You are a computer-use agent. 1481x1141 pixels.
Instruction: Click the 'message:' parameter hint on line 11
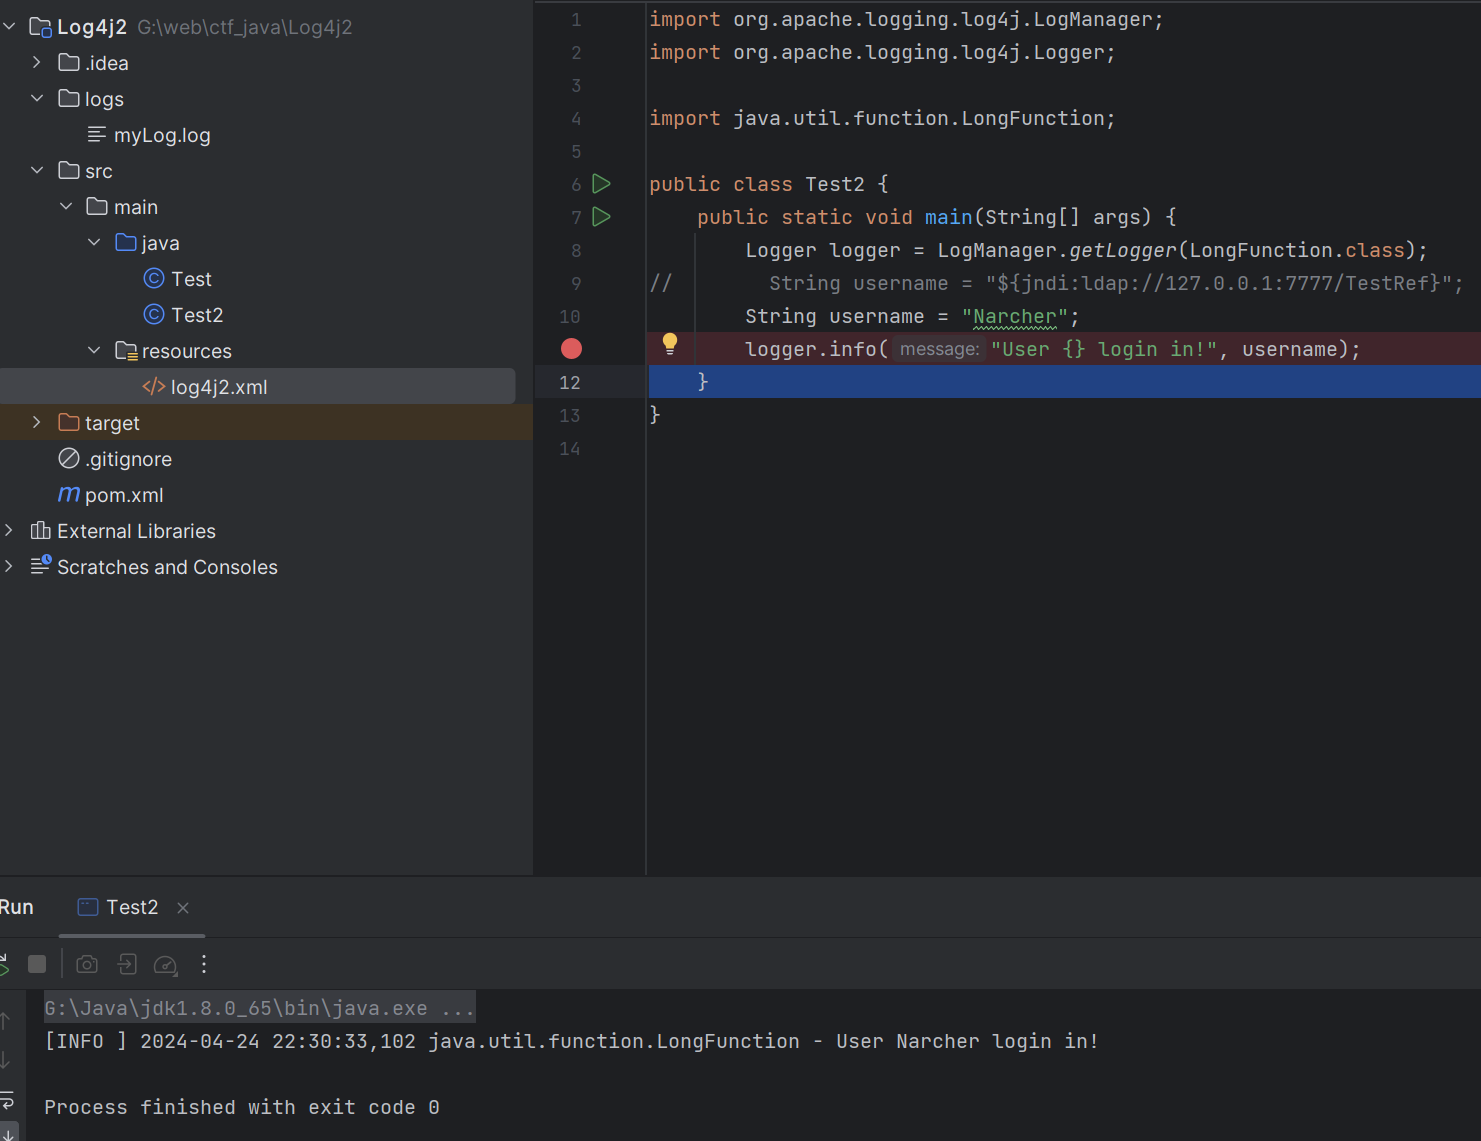click(x=938, y=349)
